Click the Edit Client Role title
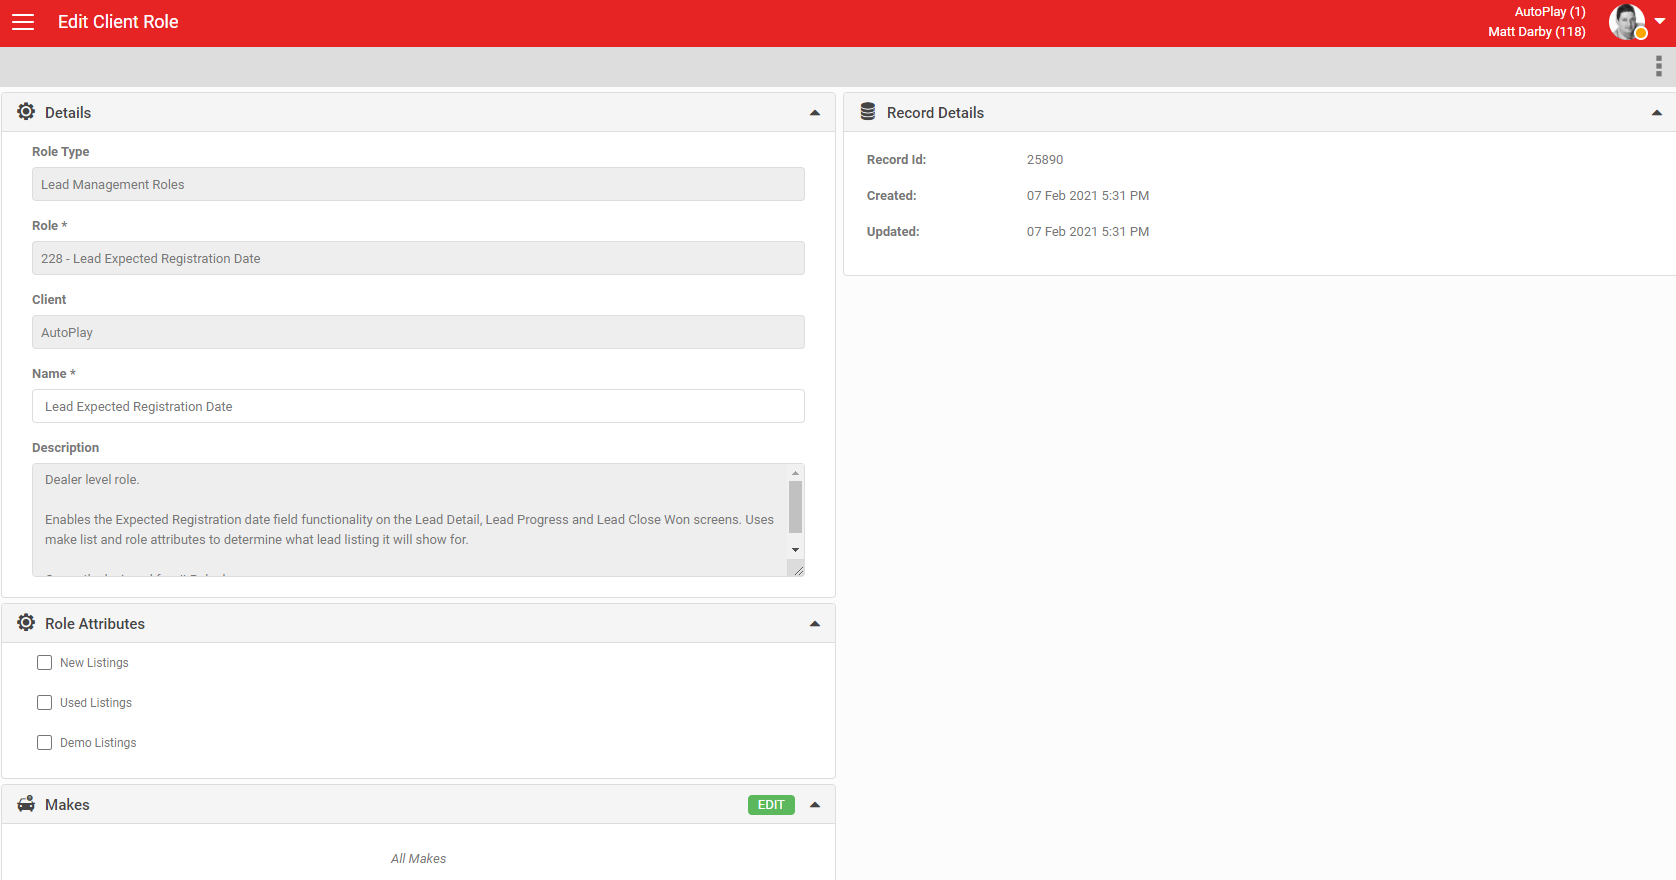This screenshot has width=1676, height=880. pos(118,22)
